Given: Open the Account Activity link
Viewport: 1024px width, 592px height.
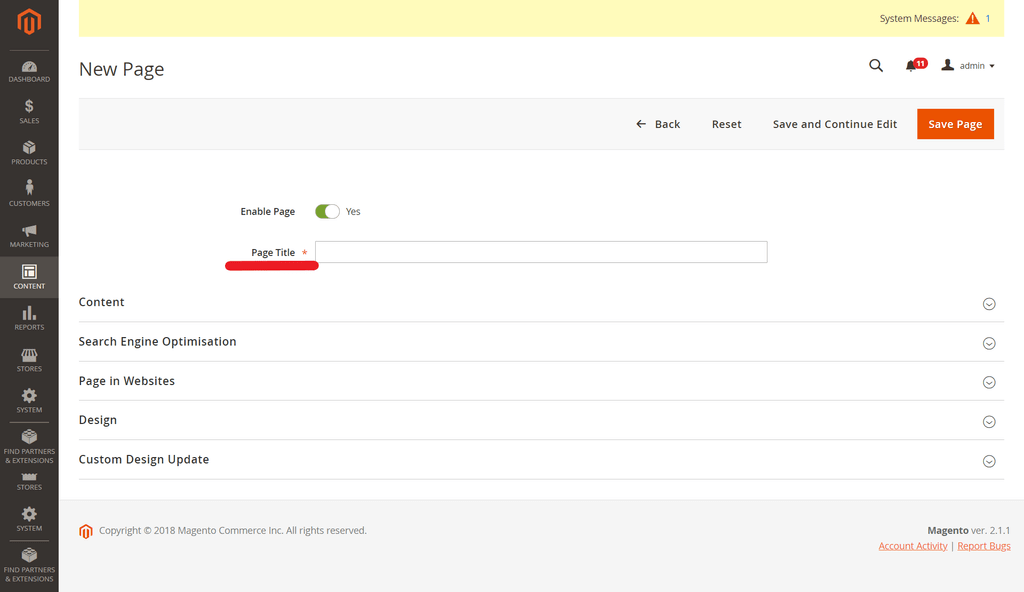Looking at the screenshot, I should [912, 546].
